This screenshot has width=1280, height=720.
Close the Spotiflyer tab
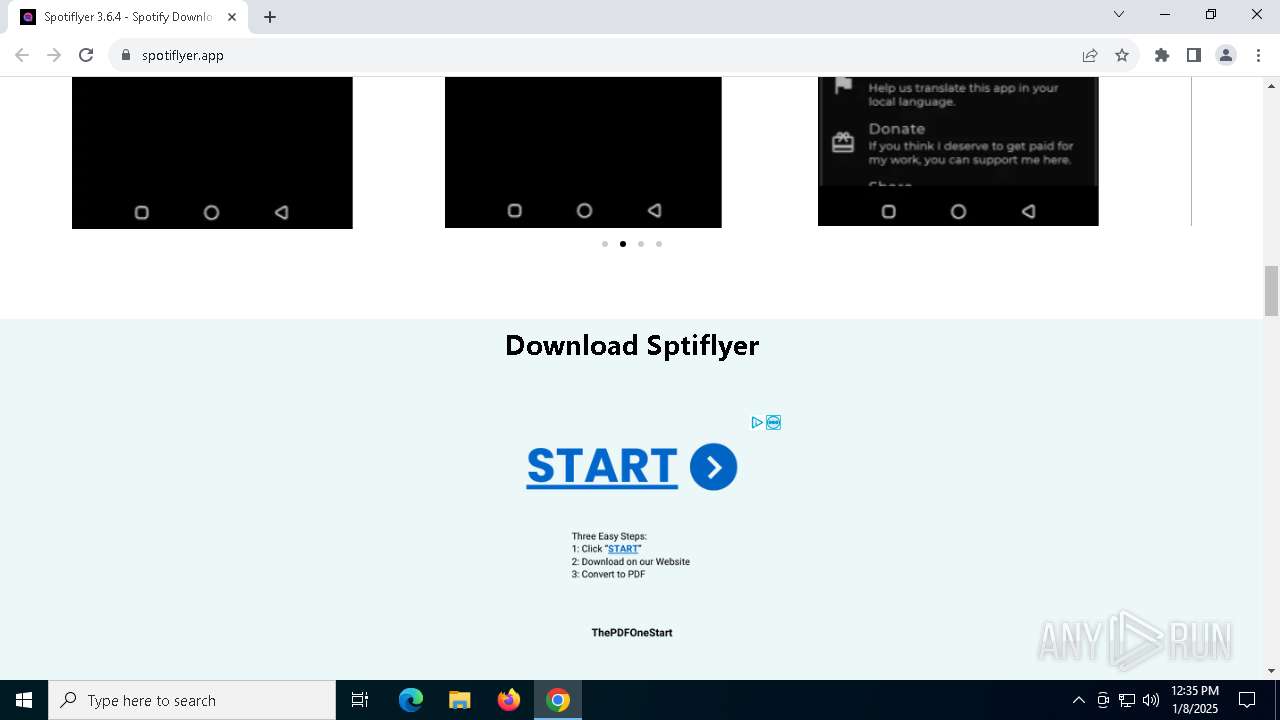tap(232, 17)
